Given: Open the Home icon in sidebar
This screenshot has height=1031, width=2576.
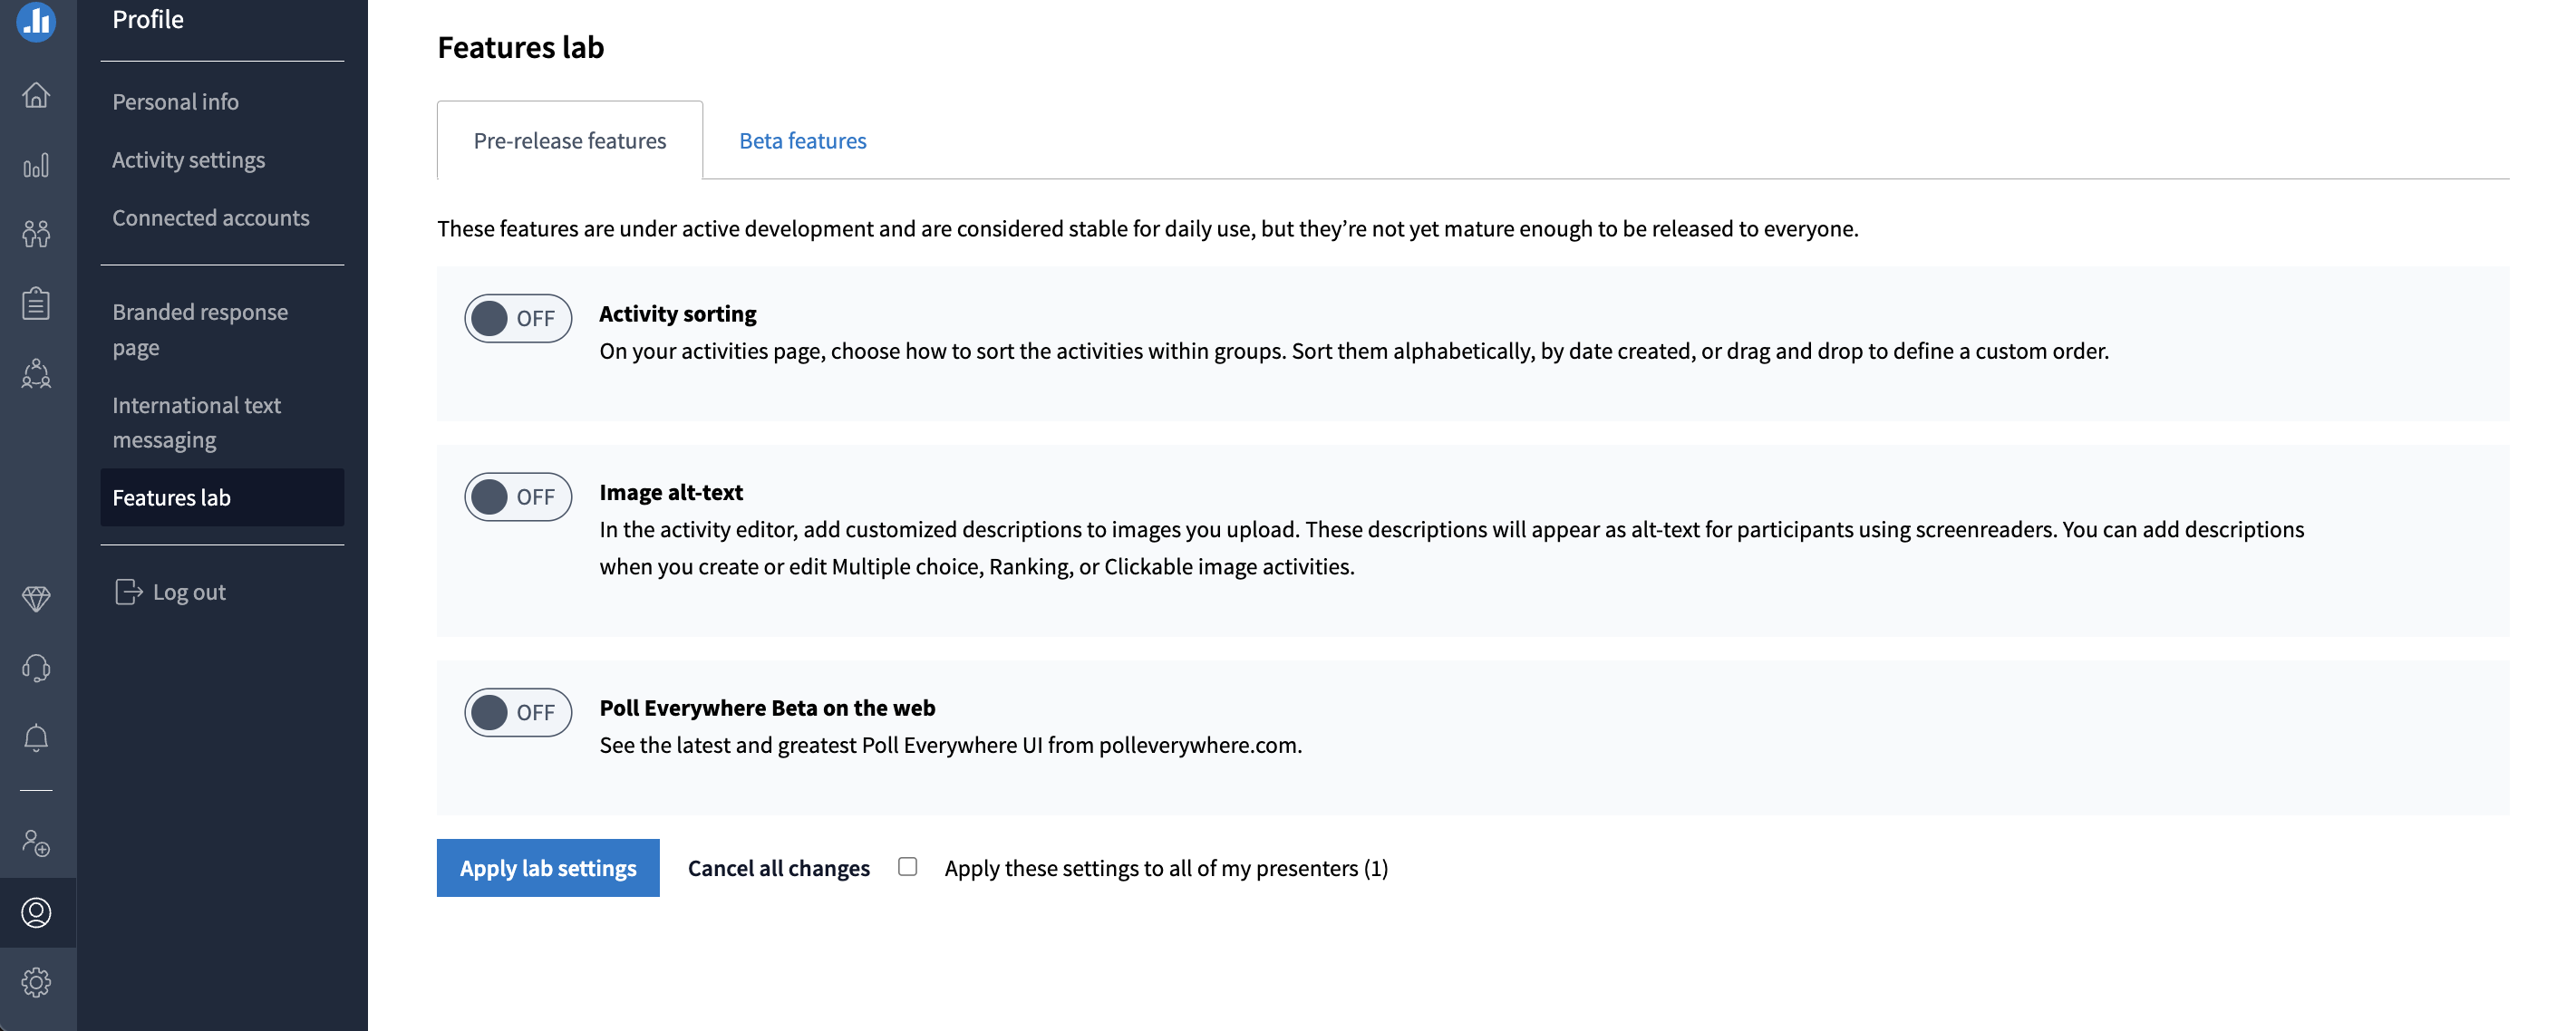Looking at the screenshot, I should (36, 95).
